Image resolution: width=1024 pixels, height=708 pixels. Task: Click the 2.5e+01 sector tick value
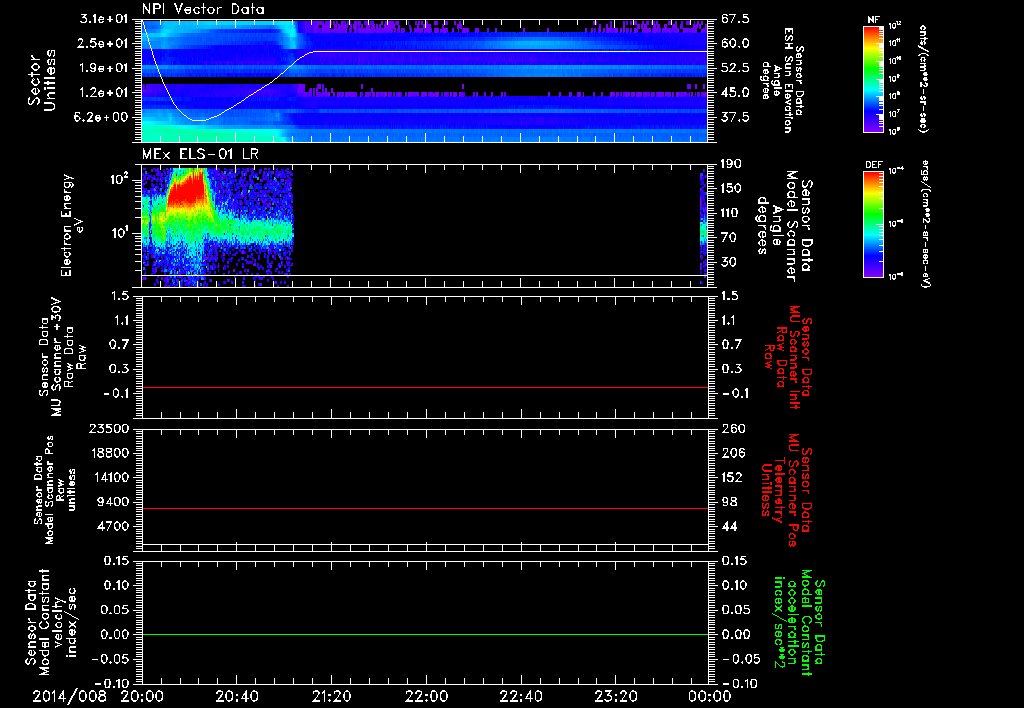(104, 43)
